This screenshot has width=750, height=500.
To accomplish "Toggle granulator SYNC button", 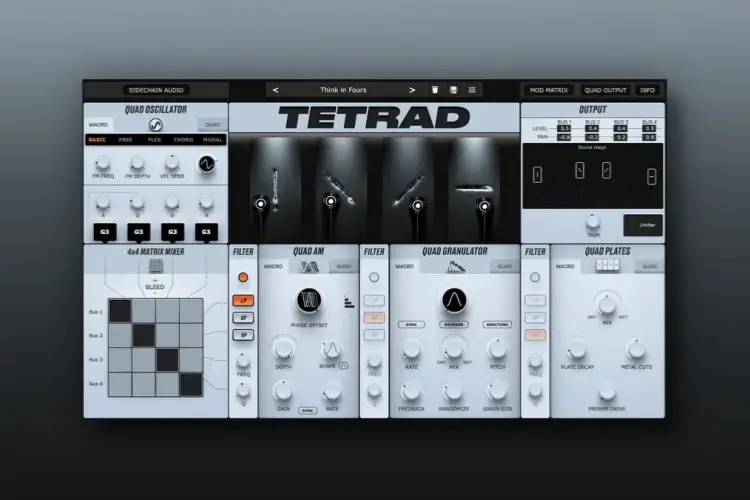I will [411, 324].
